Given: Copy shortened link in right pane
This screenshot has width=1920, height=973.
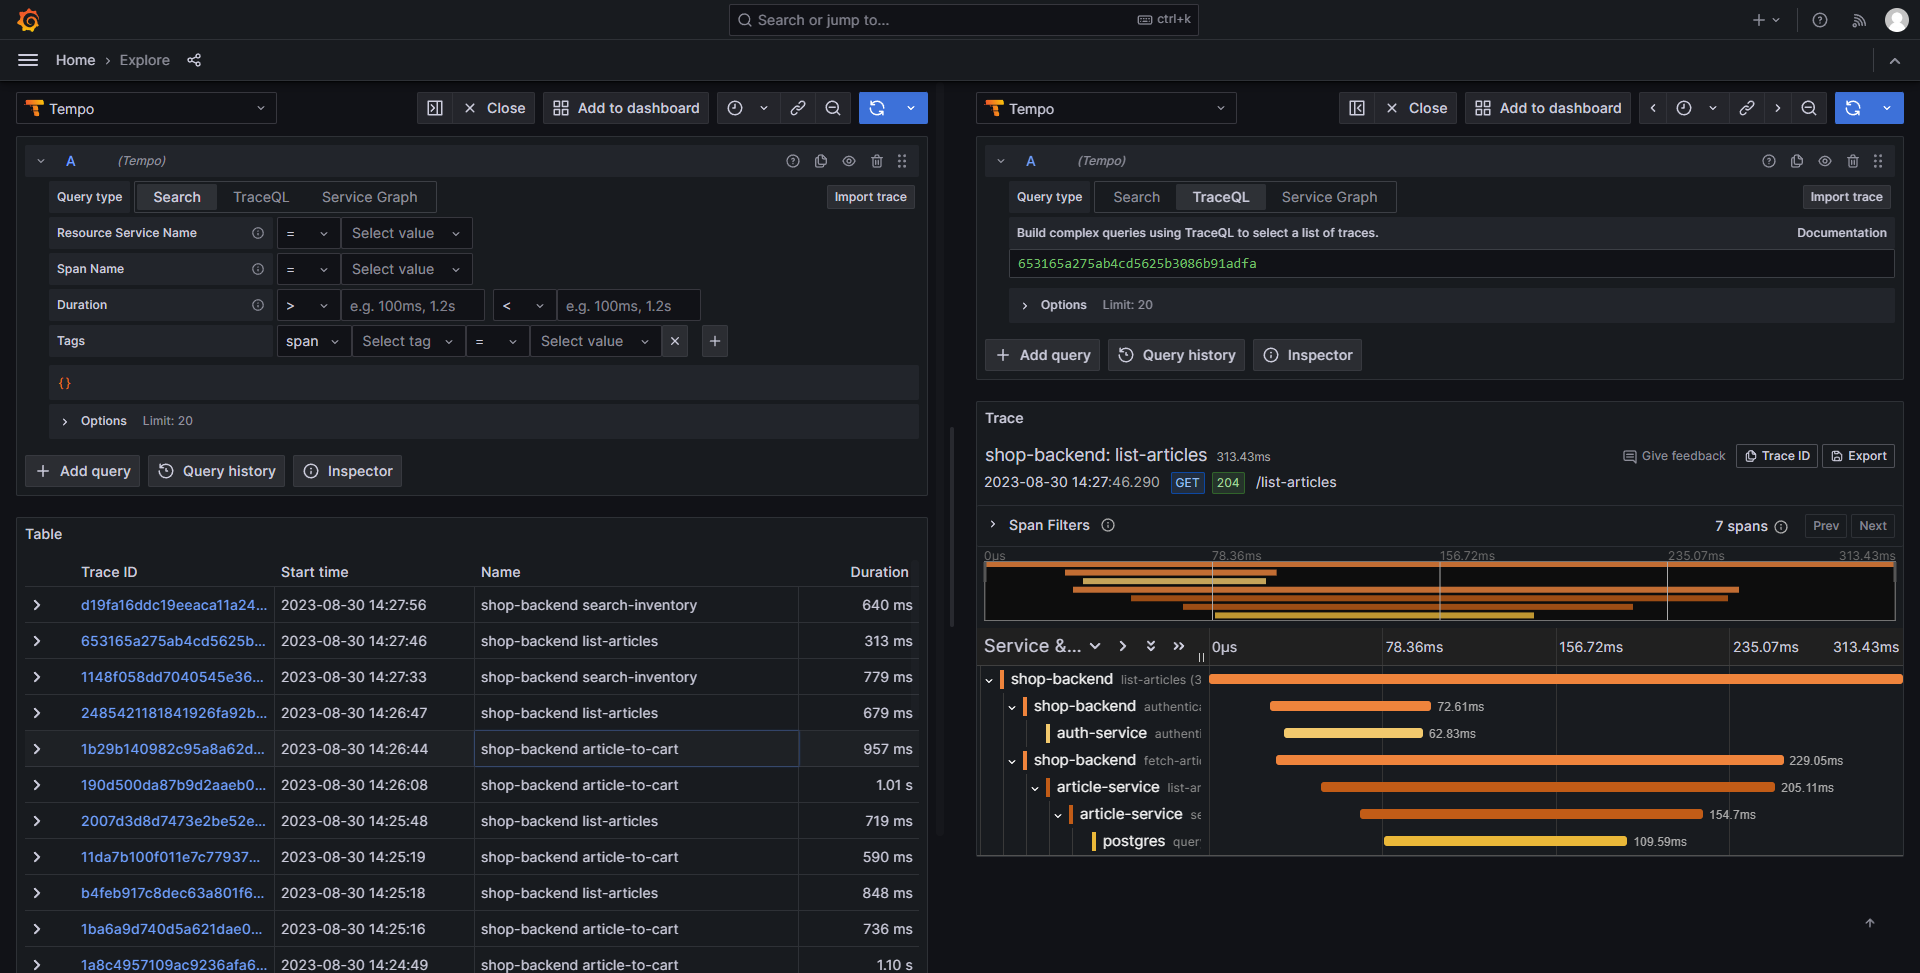Looking at the screenshot, I should pos(1747,108).
